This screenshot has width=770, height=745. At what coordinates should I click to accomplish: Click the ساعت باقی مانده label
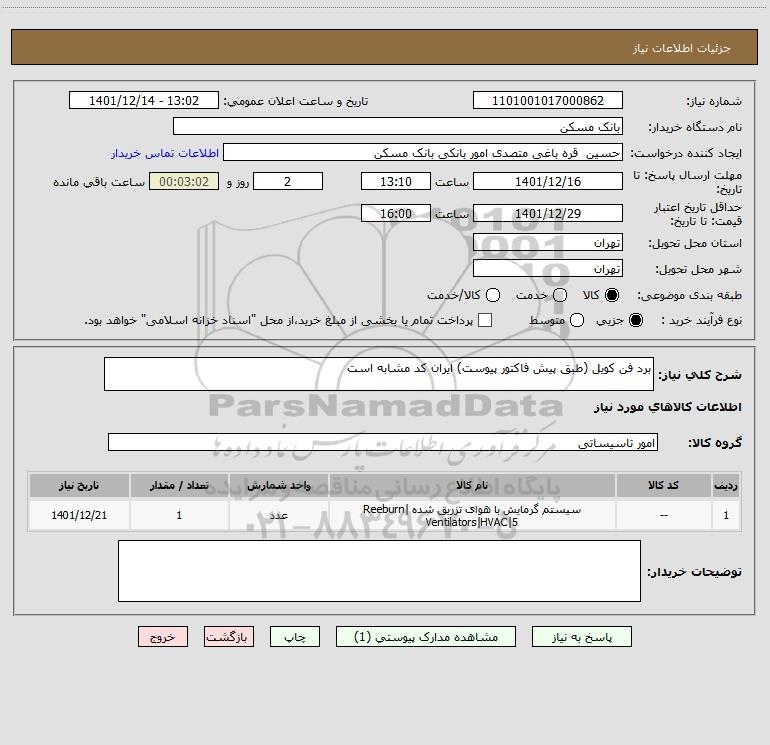pos(99,182)
